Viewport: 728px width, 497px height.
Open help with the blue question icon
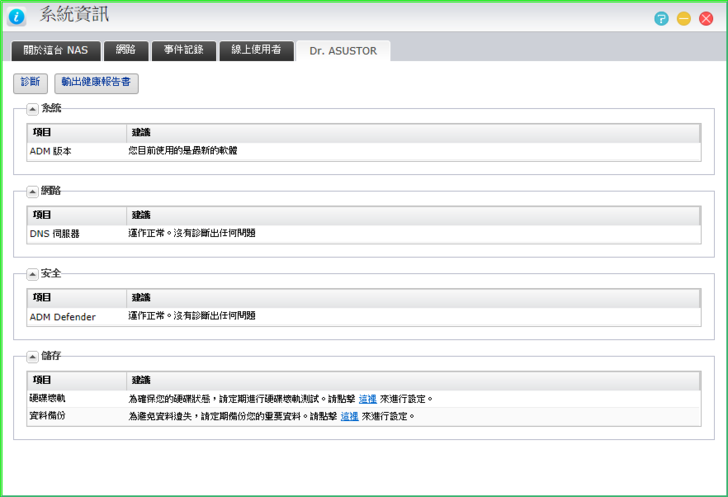[661, 18]
